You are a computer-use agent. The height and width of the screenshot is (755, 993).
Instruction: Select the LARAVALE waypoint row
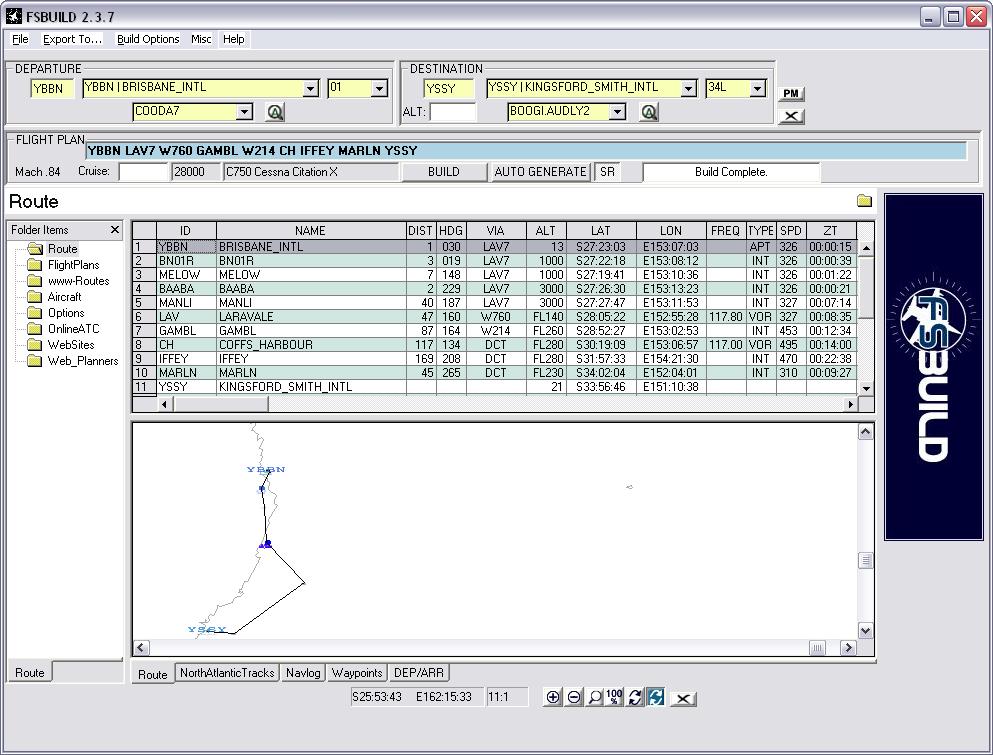[494, 317]
